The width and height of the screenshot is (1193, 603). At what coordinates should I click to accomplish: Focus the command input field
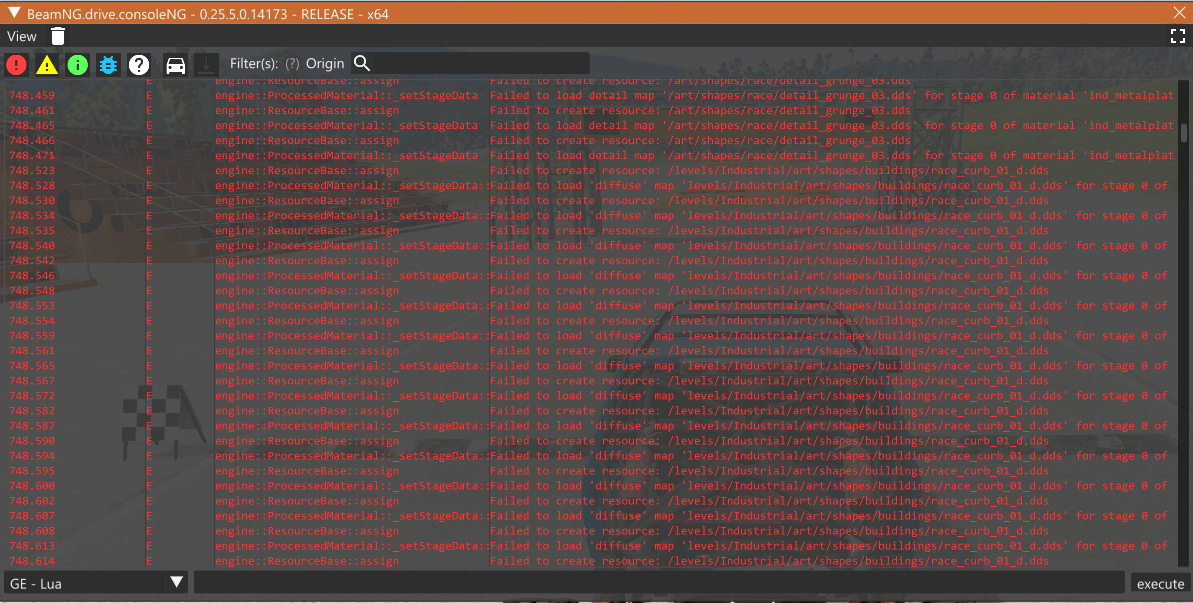coord(659,583)
